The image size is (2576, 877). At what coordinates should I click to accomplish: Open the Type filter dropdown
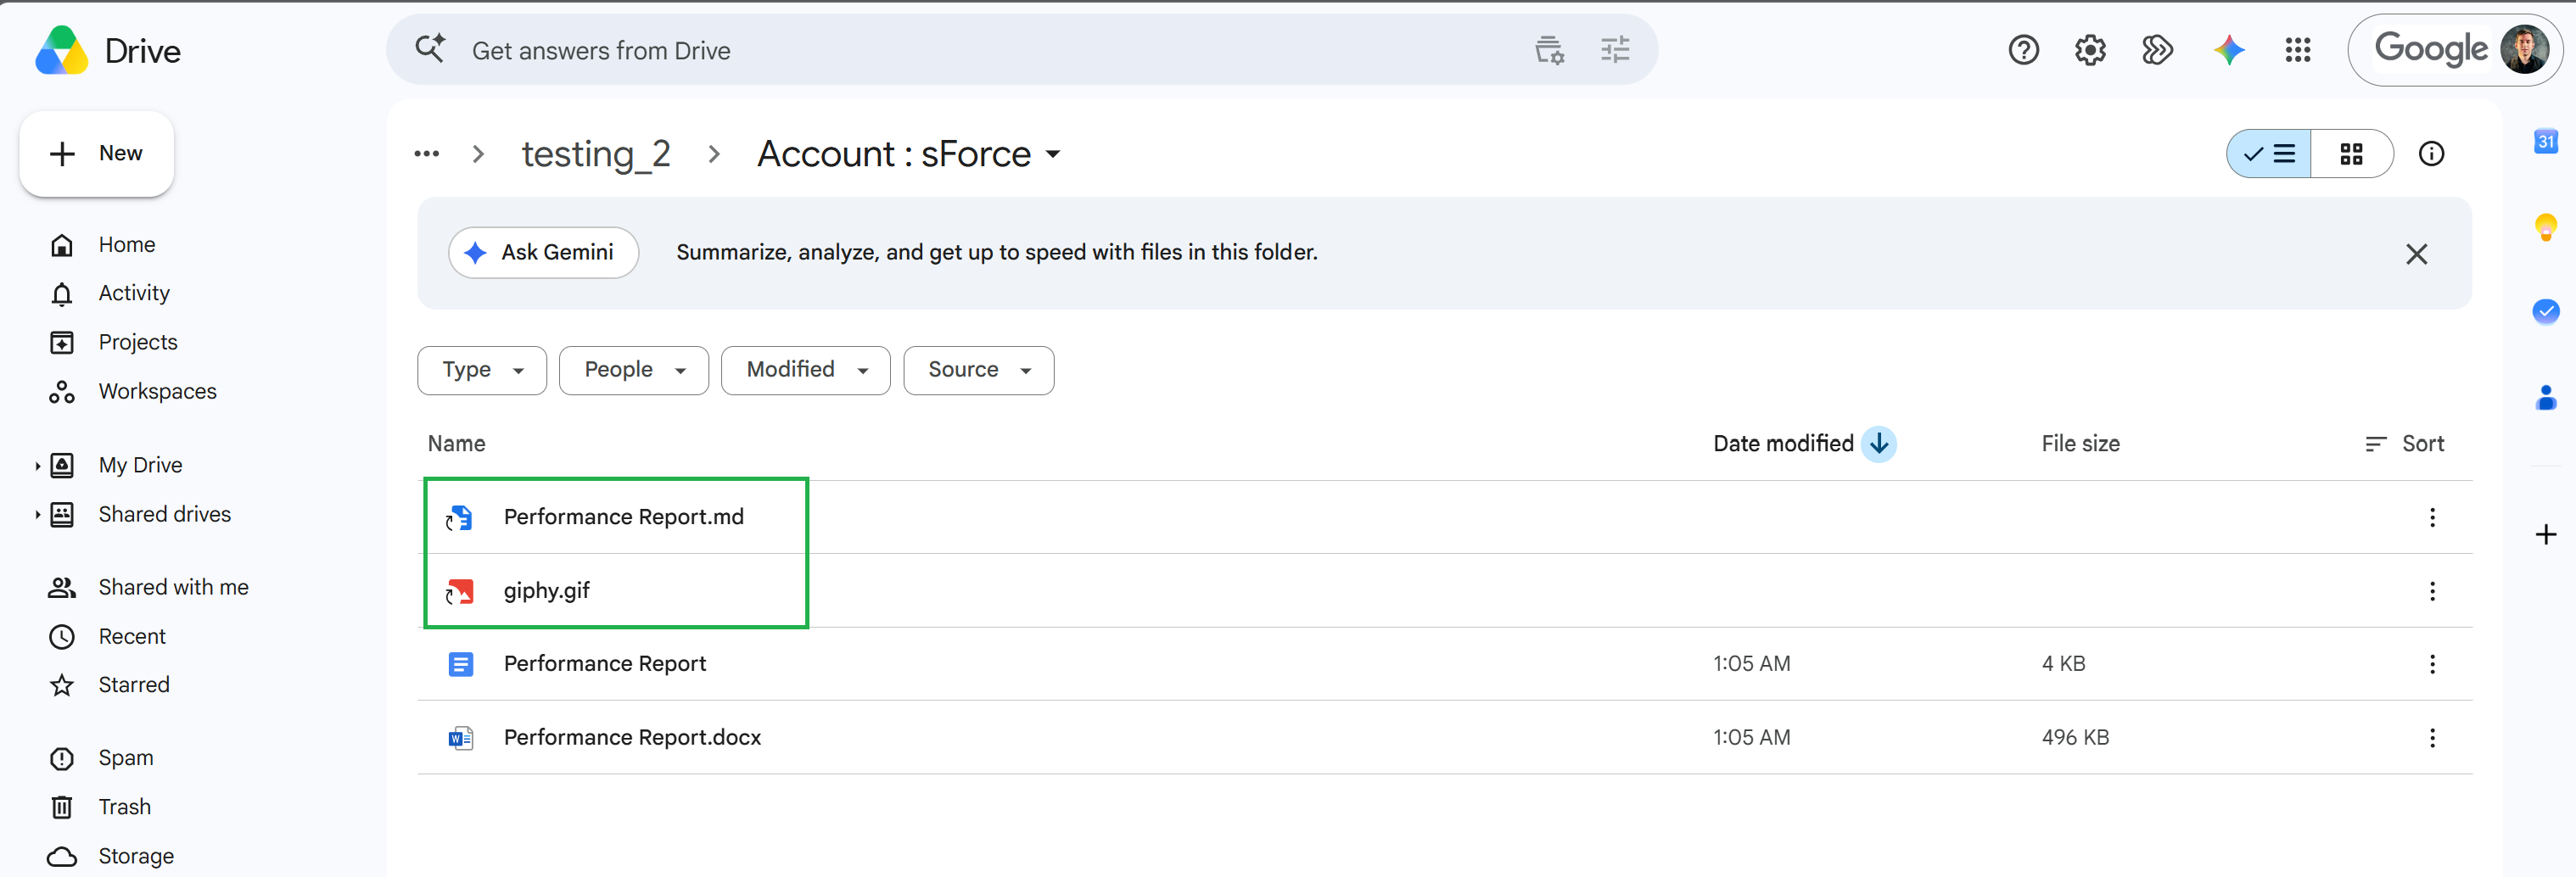482,370
